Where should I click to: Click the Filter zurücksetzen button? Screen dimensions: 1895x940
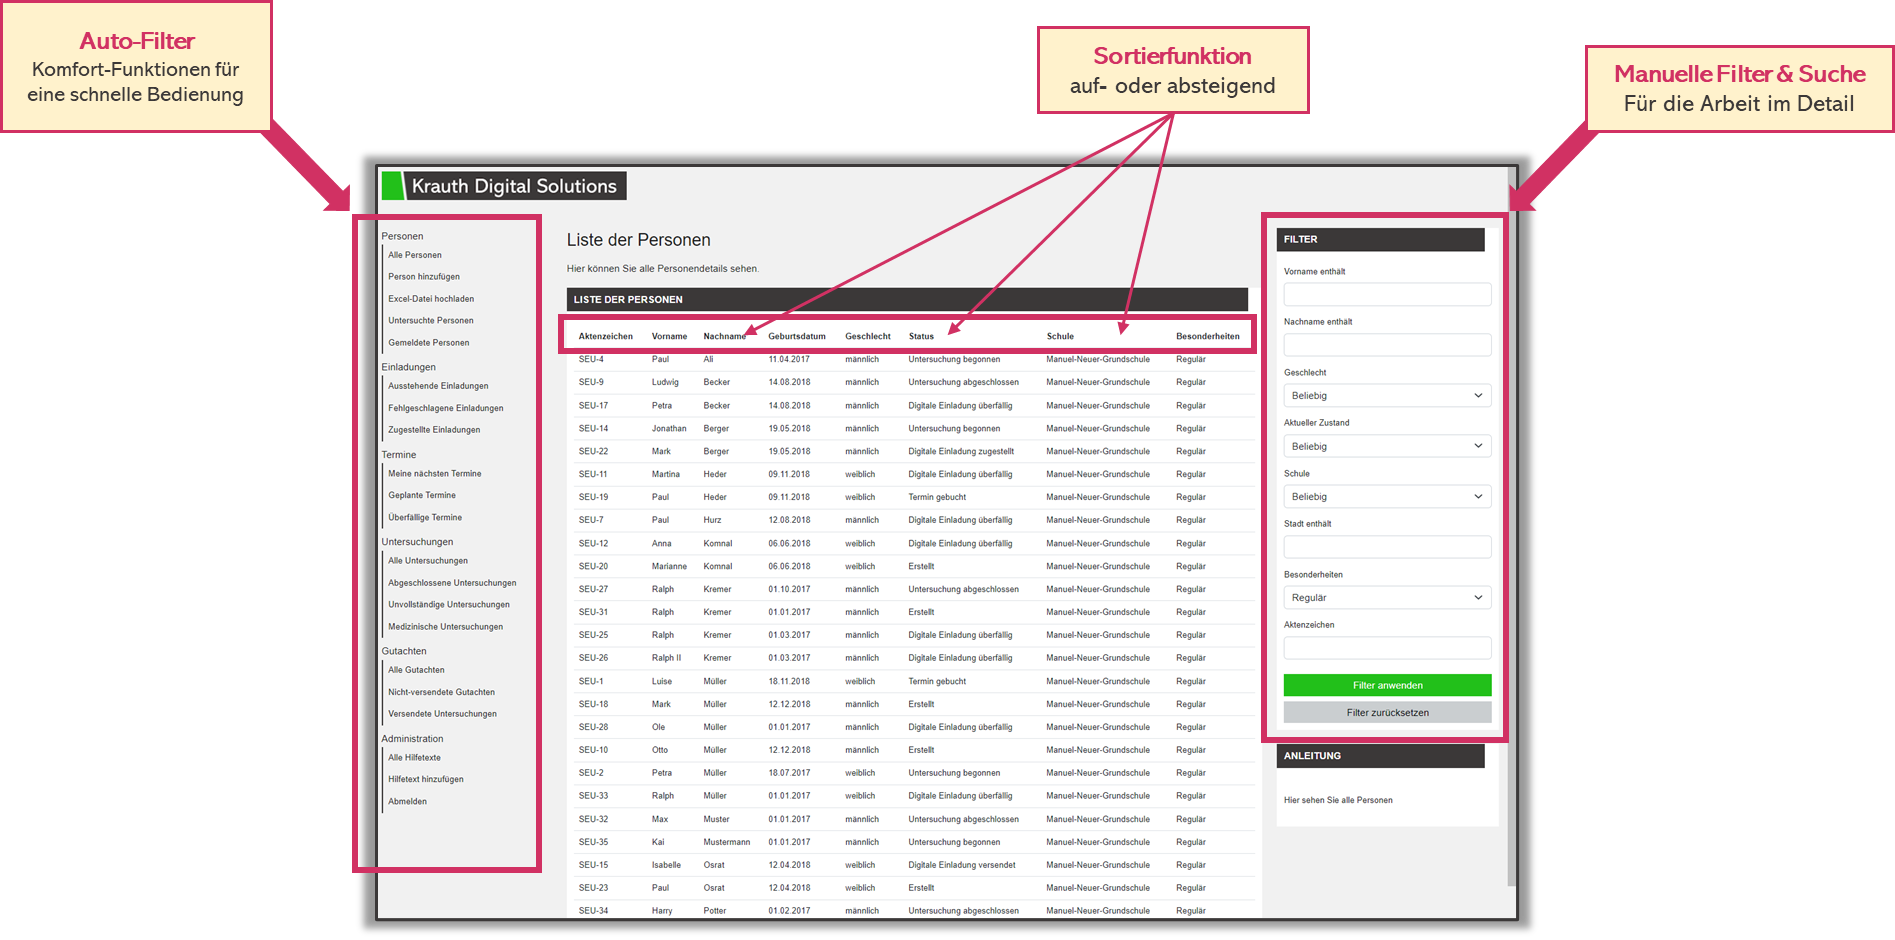pos(1387,713)
